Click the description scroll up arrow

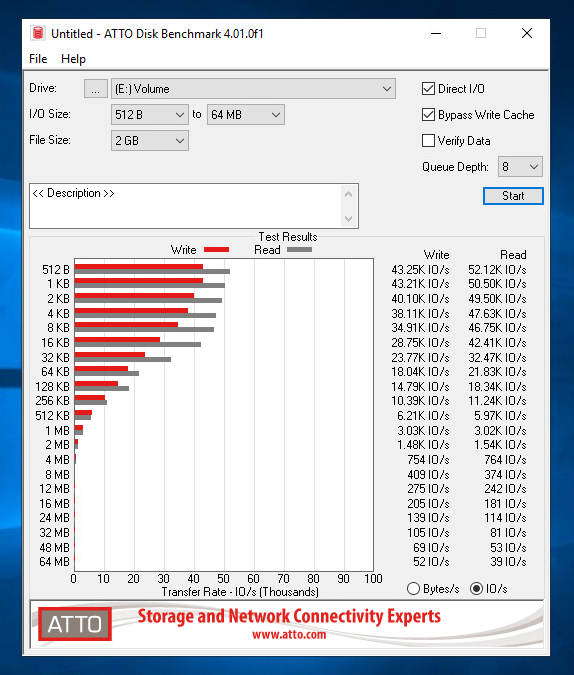coord(348,194)
